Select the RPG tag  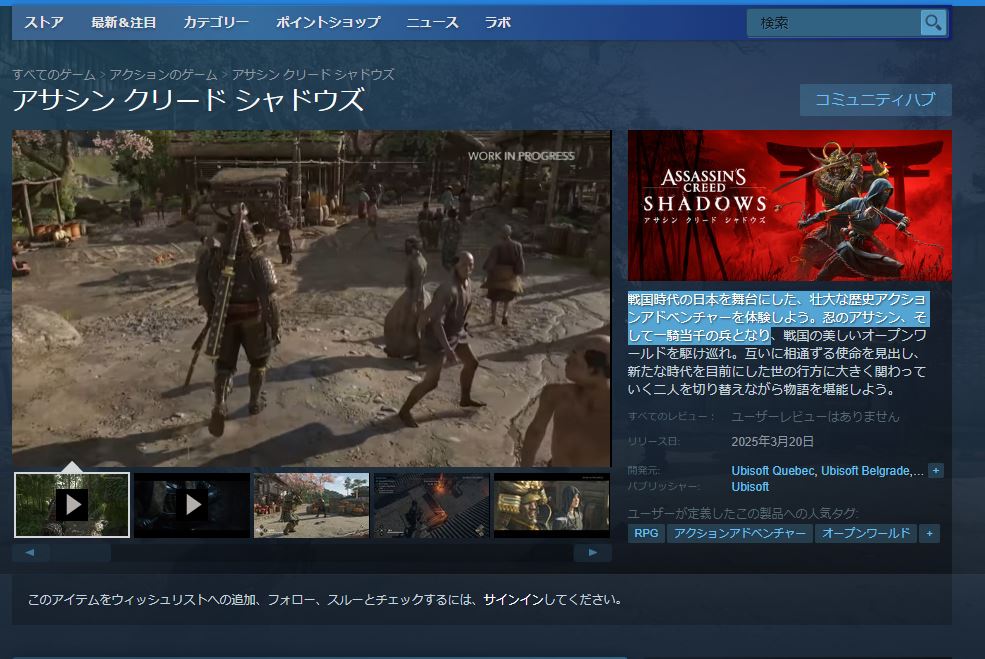pos(646,533)
